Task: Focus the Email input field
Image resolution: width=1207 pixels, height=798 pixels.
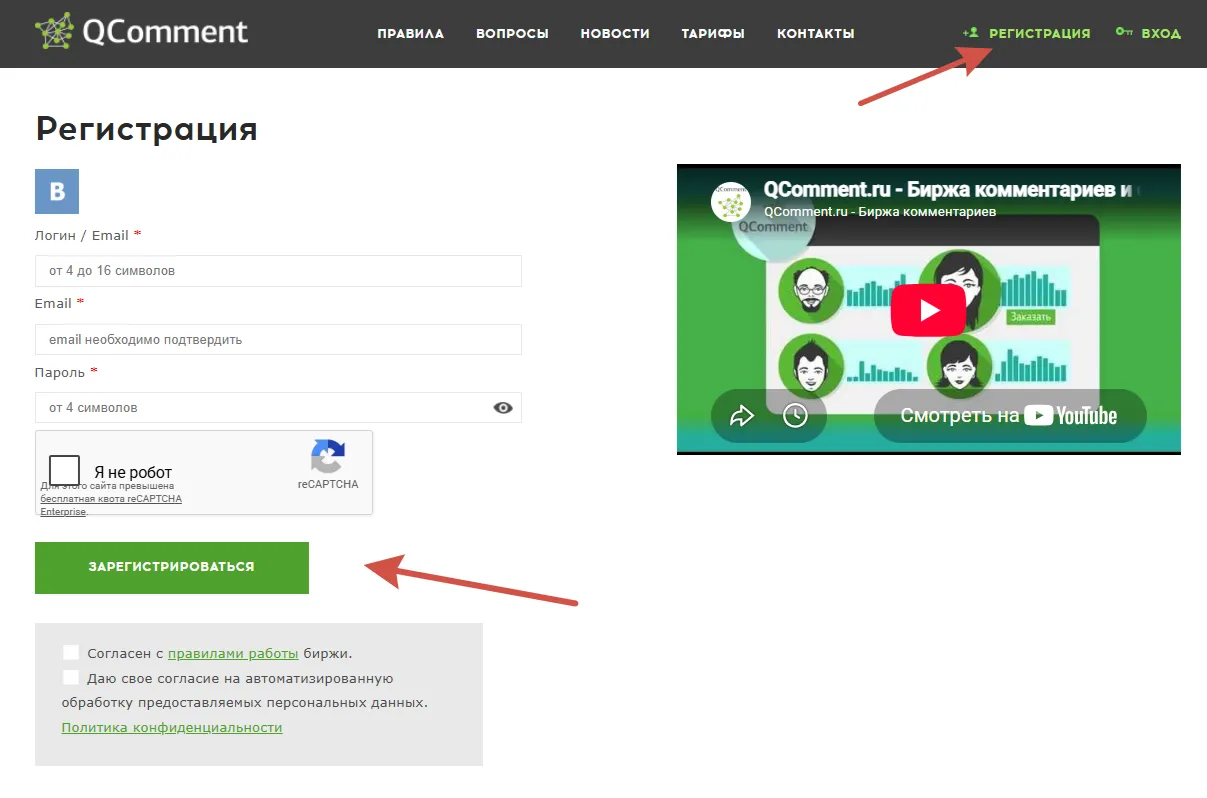Action: [278, 339]
